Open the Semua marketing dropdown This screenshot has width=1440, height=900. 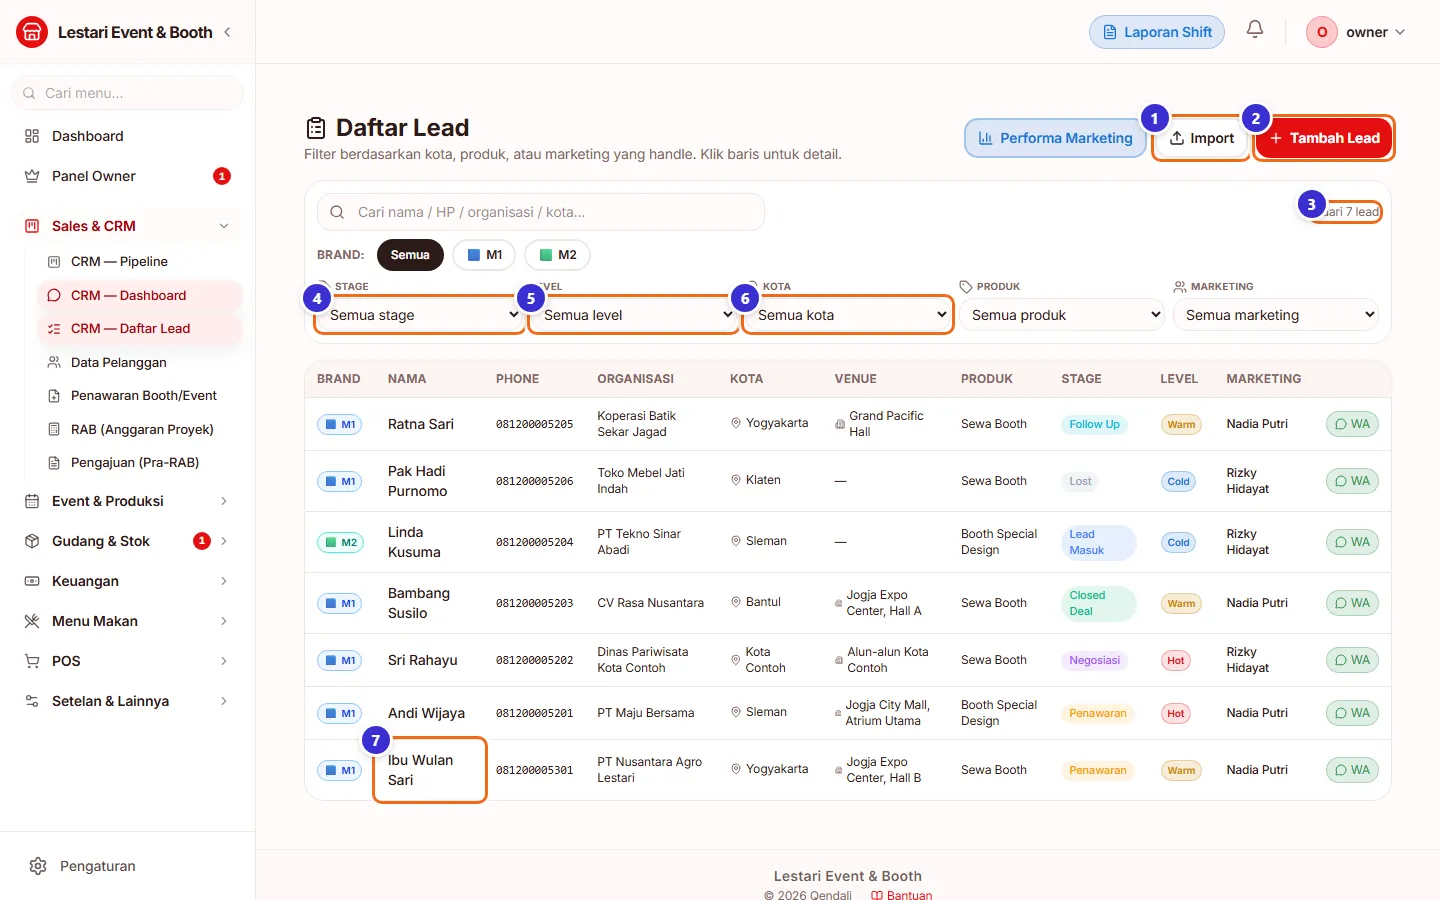coord(1276,315)
